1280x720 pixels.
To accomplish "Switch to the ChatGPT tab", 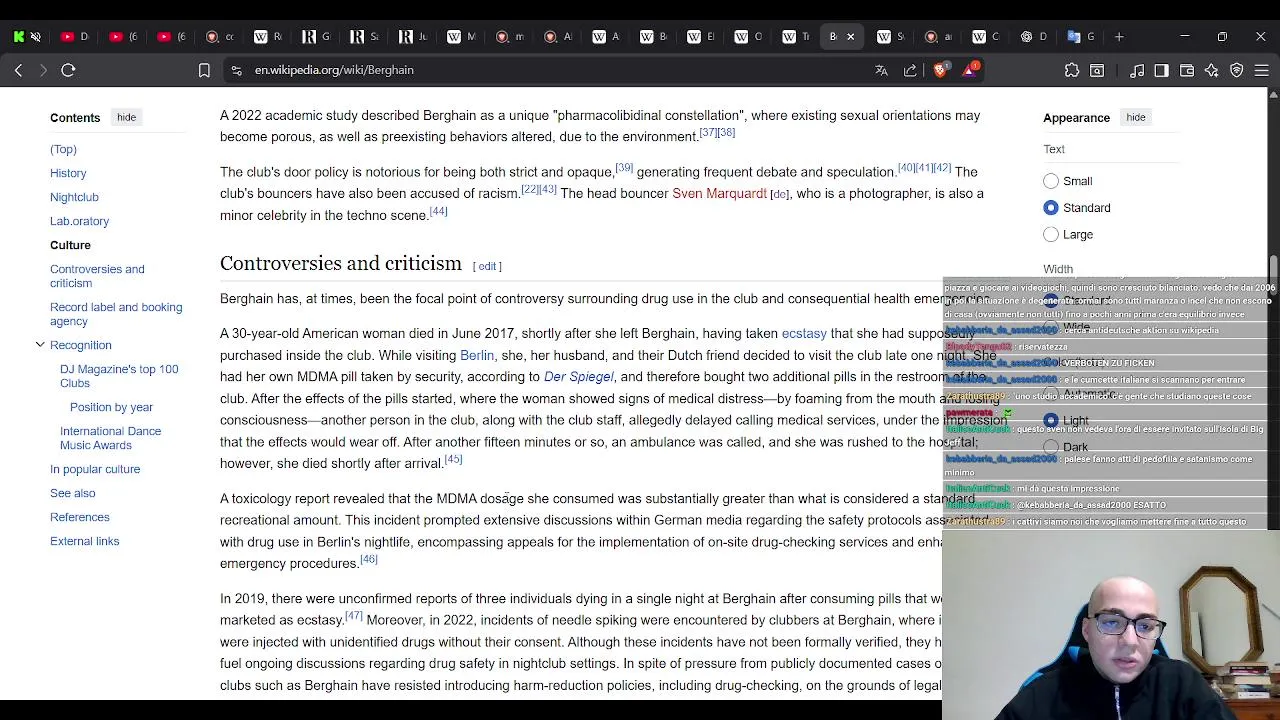I will coord(1034,37).
